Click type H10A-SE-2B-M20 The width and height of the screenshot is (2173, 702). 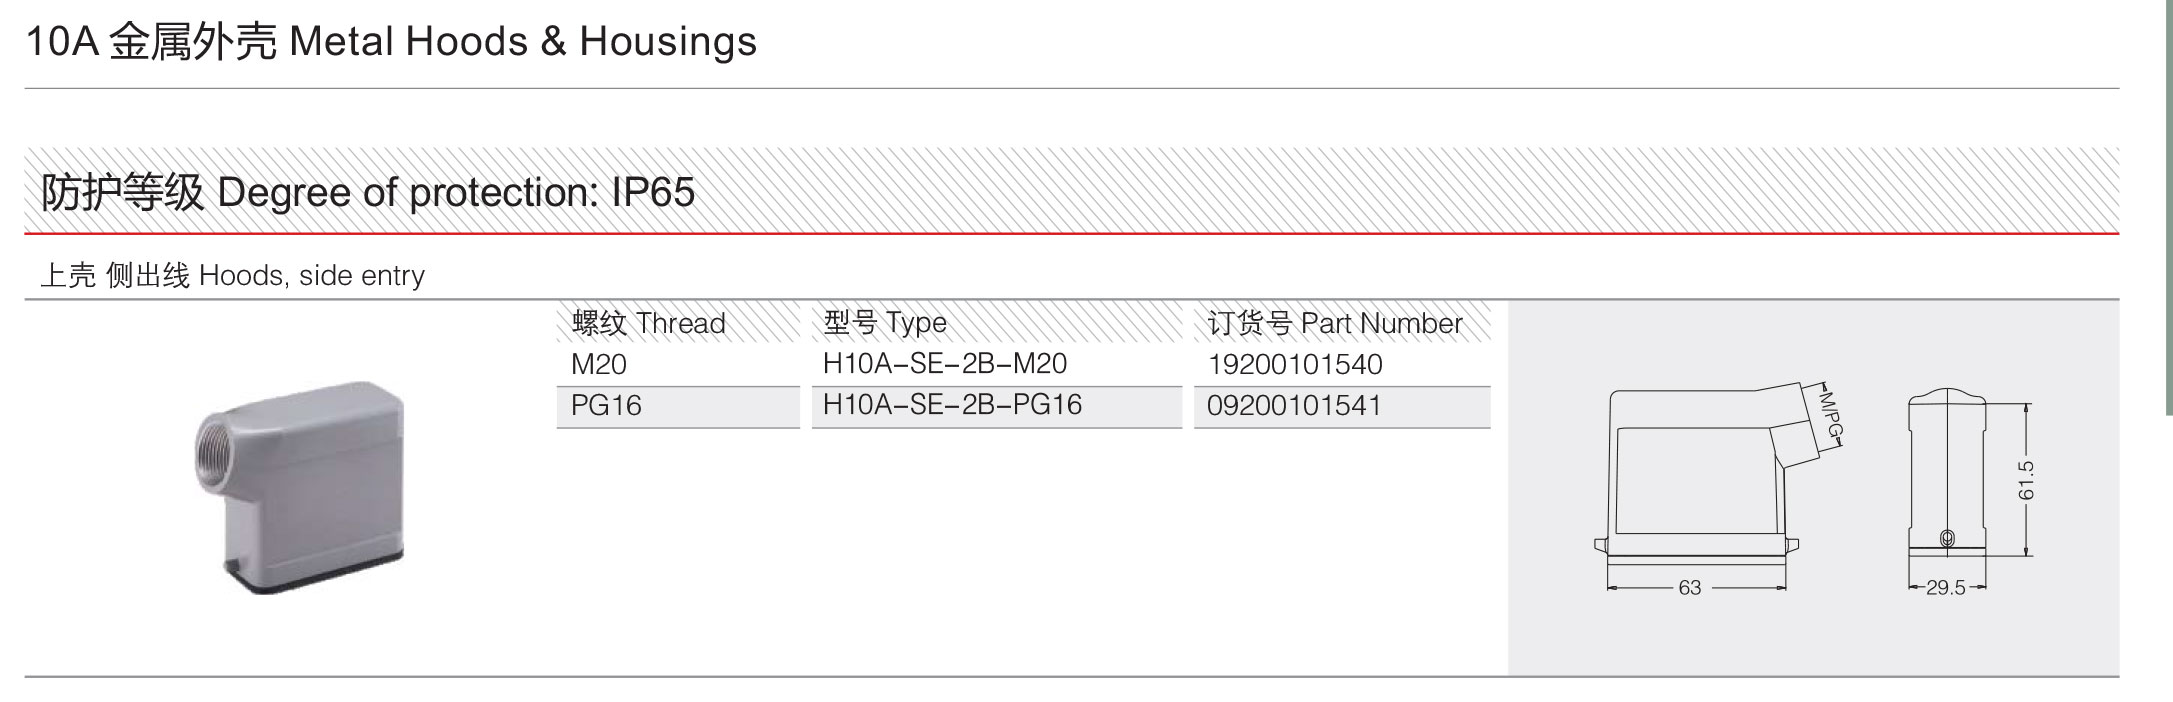(945, 364)
